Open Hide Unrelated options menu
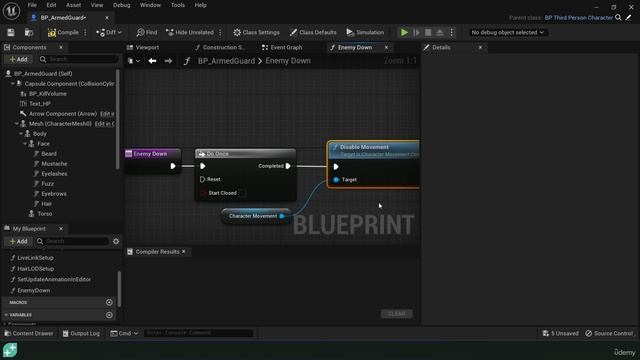640x360 pixels. pyautogui.click(x=220, y=32)
